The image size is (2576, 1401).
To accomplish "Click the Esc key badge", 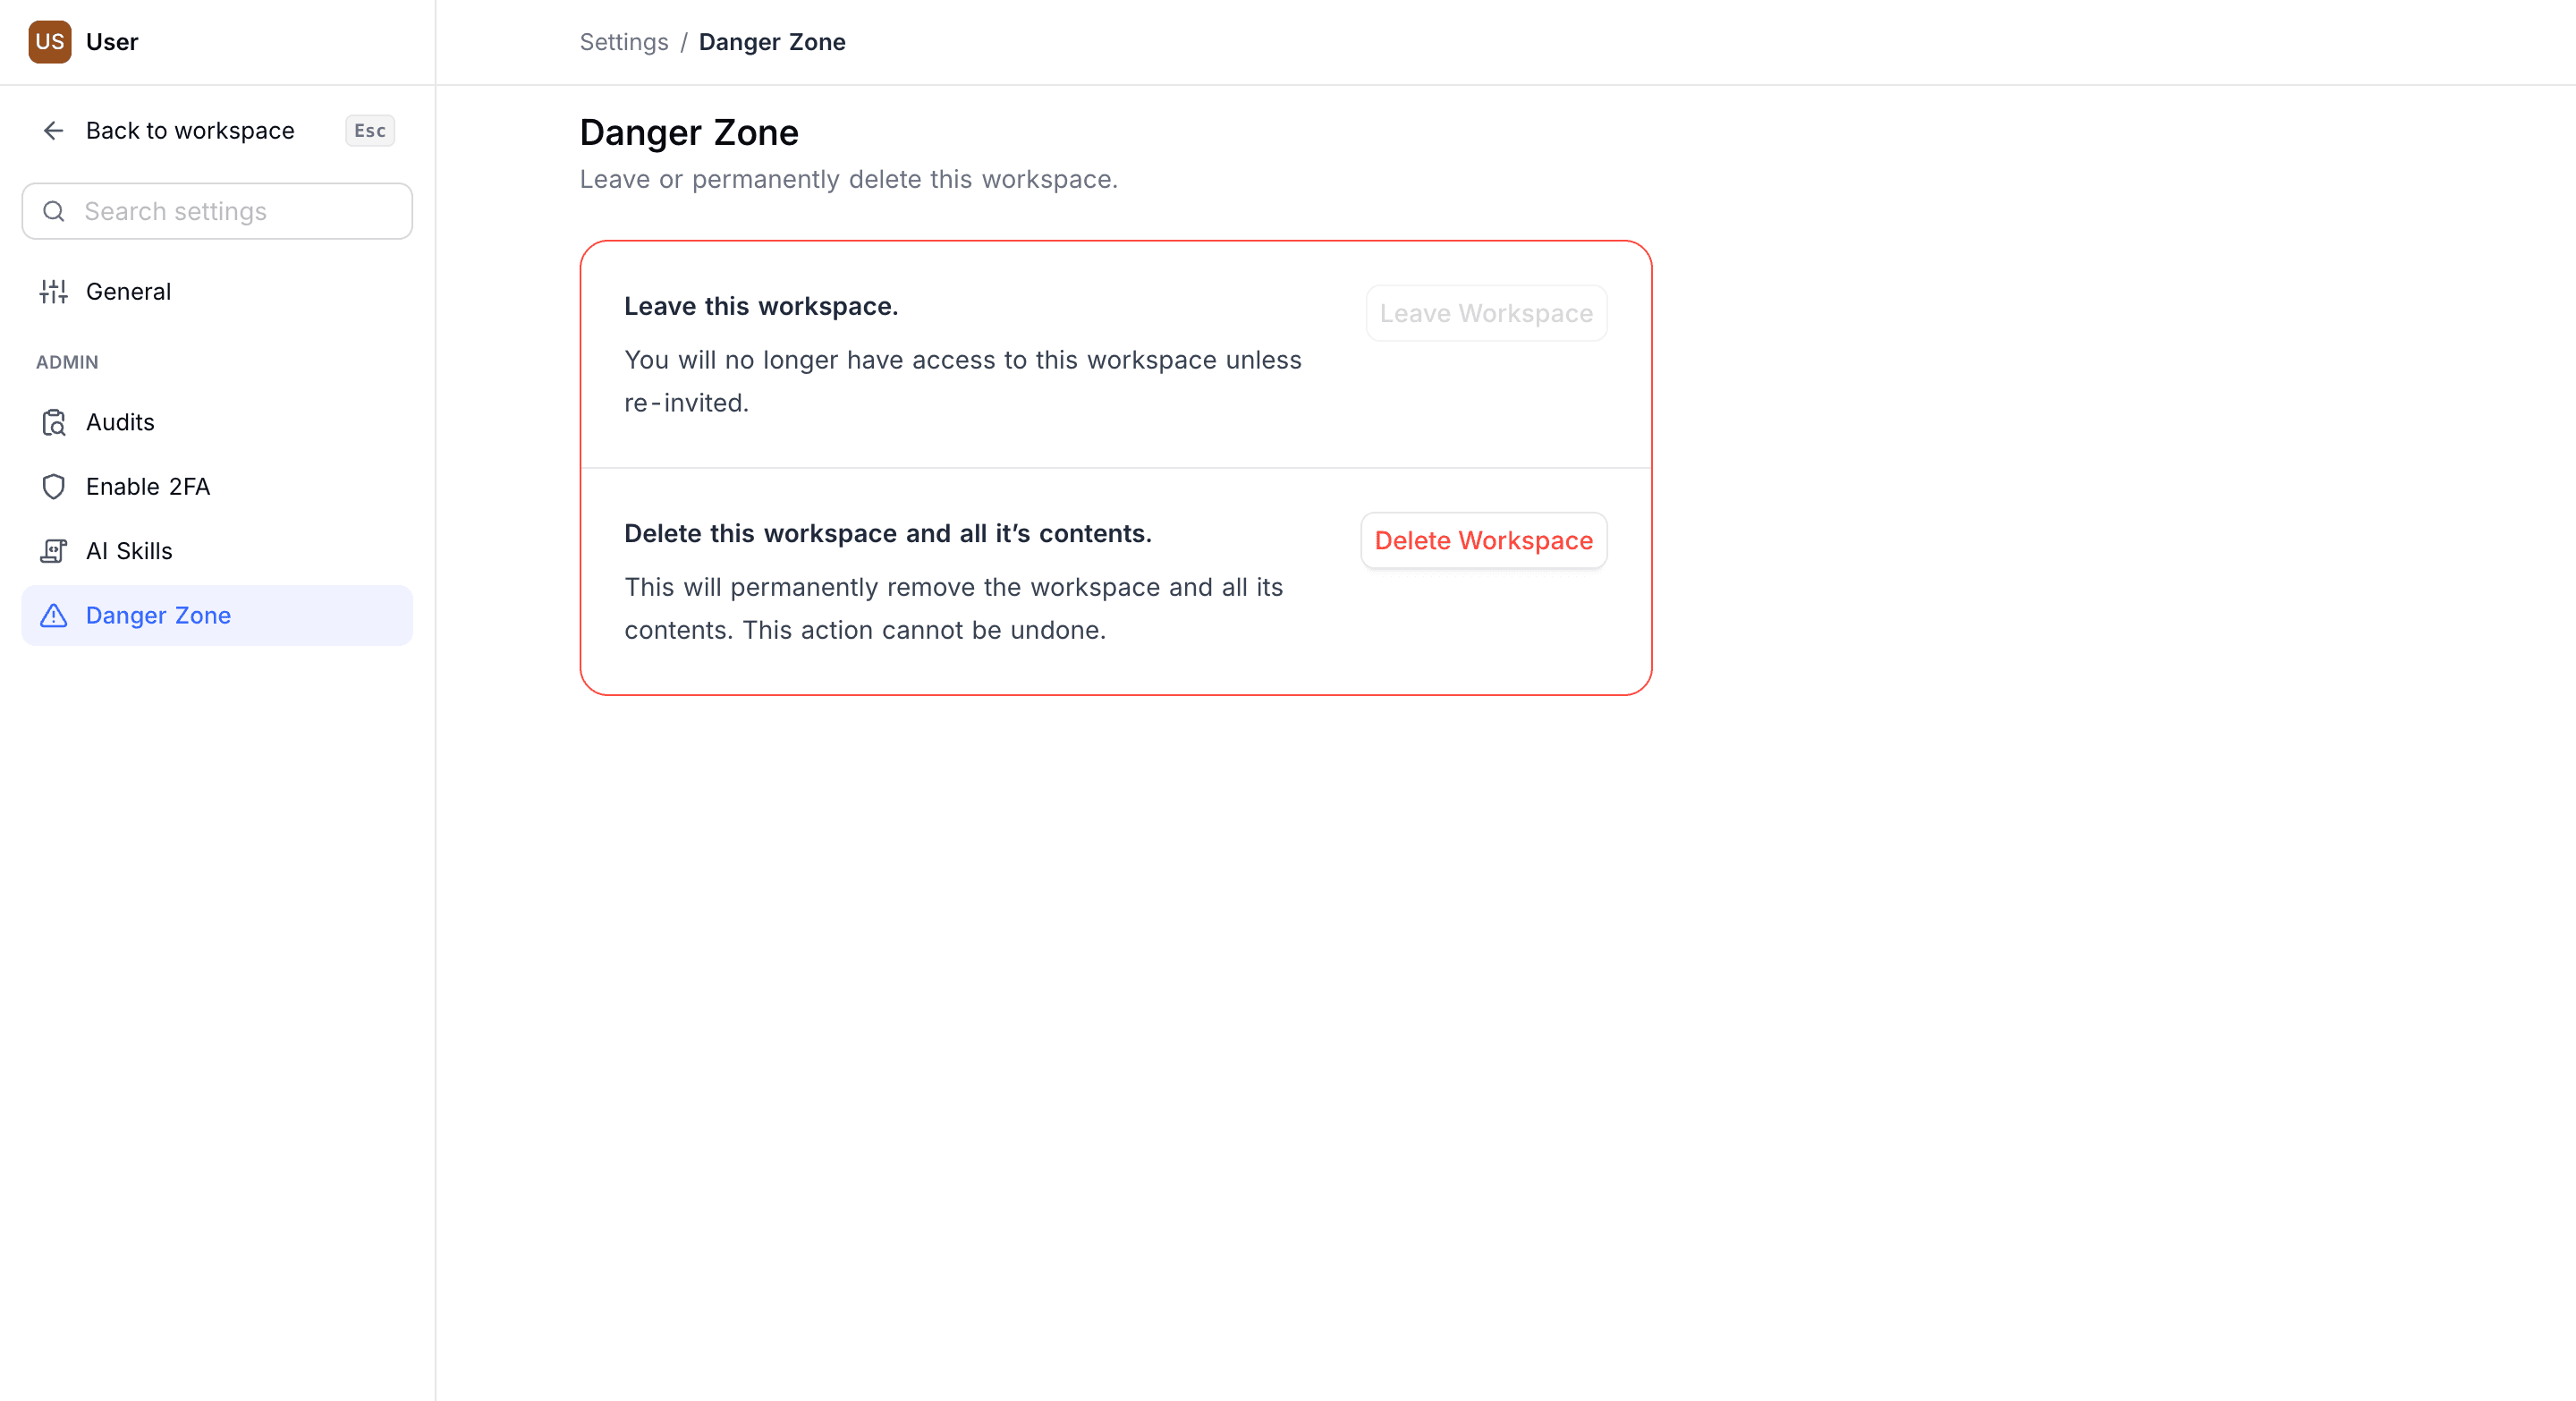I will [x=370, y=131].
